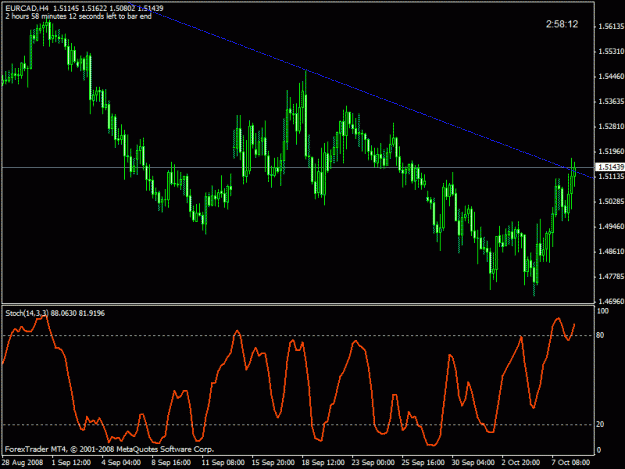Click the 1 Sep 12:00 date label
The image size is (625, 469).
(x=71, y=463)
